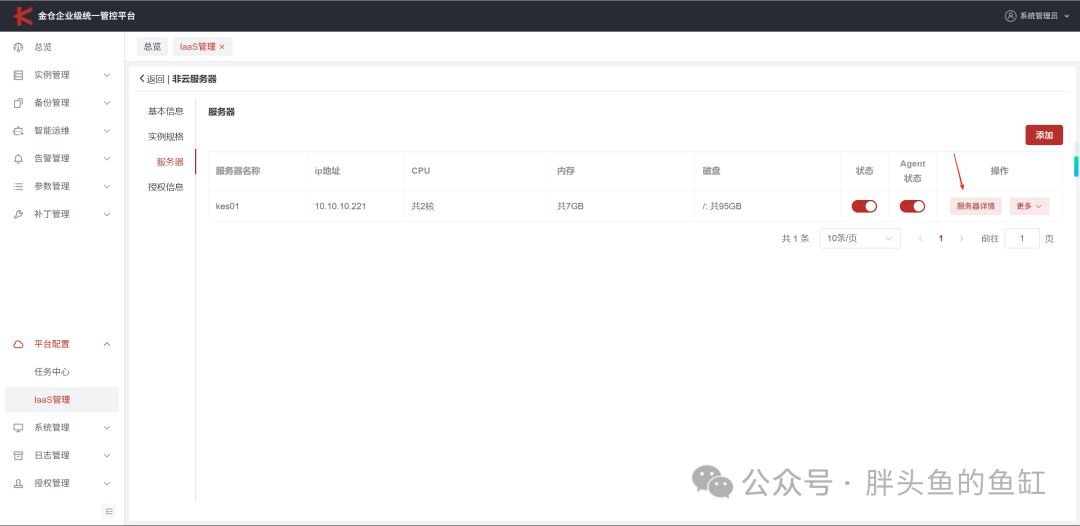Expand the 日志管理 menu chevron
The height and width of the screenshot is (526, 1080).
tap(107, 456)
